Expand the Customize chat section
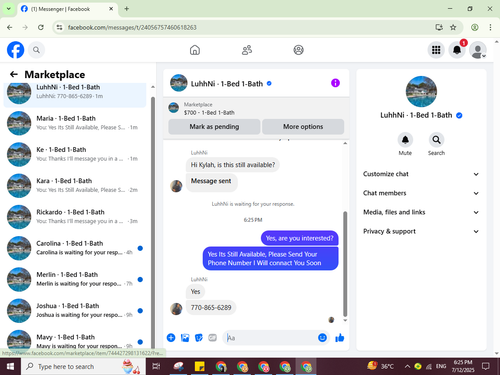The image size is (500, 375). click(x=421, y=174)
